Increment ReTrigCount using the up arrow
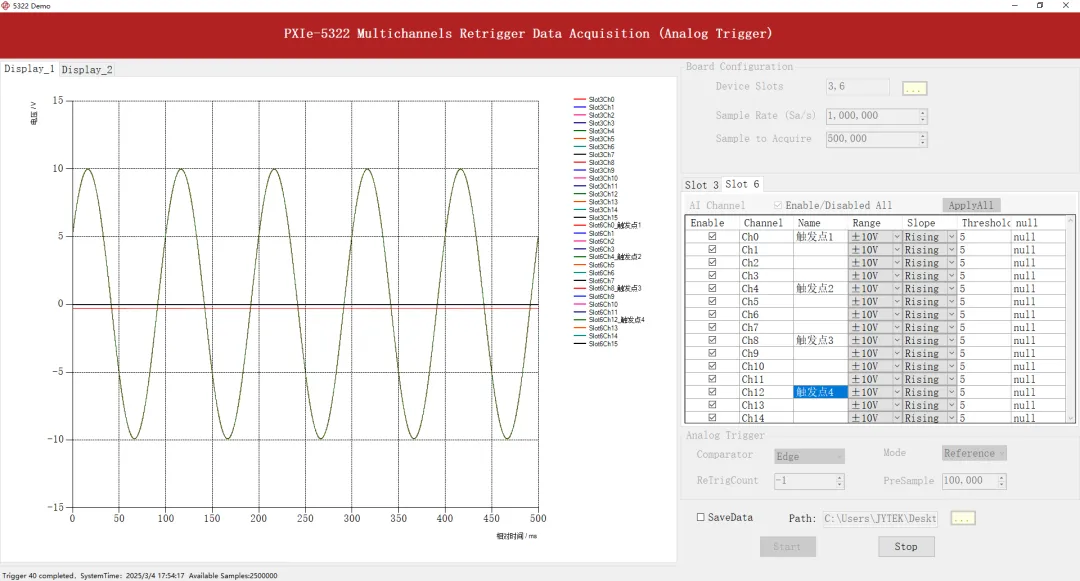The width and height of the screenshot is (1080, 581). click(x=839, y=477)
